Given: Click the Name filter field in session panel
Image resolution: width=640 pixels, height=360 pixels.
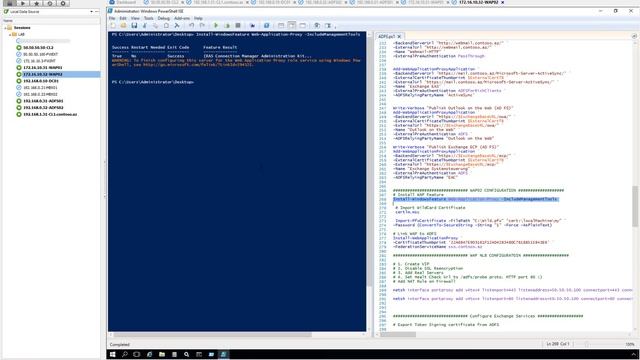Looking at the screenshot, I should coord(51,20).
